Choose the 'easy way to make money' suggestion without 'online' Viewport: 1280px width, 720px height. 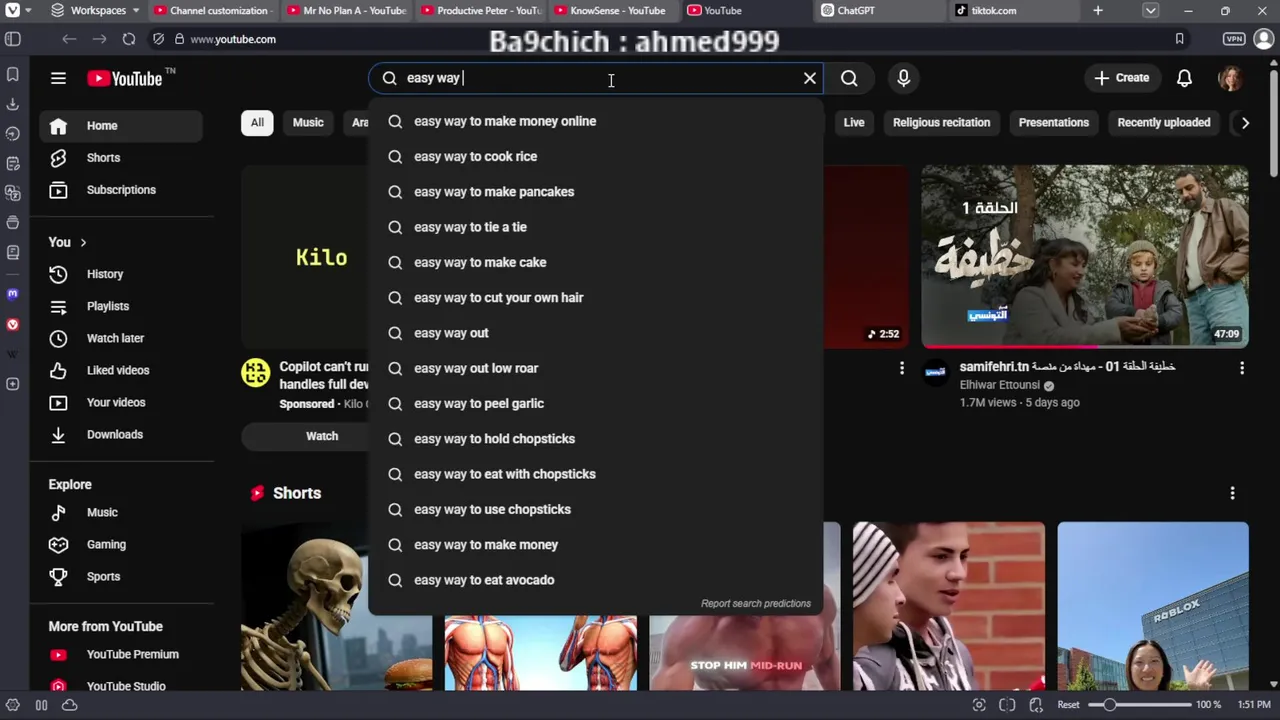595,545
